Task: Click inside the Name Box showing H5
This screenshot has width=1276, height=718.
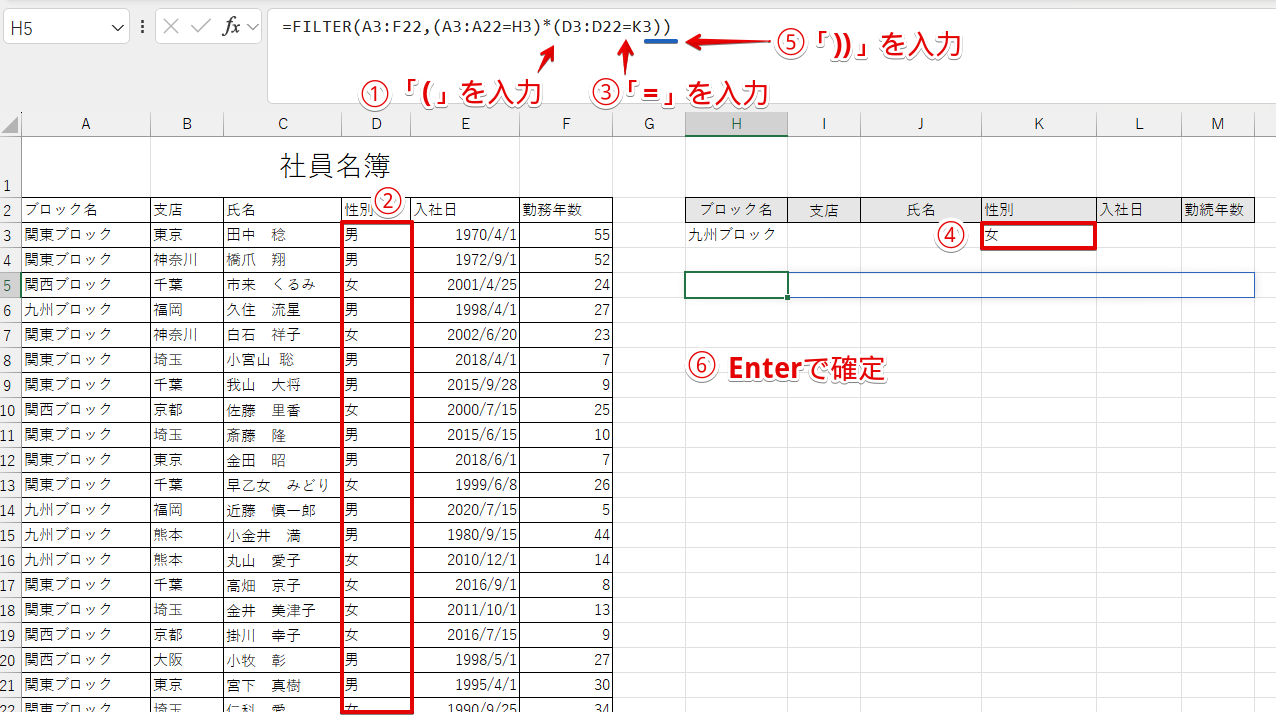Action: [55, 28]
